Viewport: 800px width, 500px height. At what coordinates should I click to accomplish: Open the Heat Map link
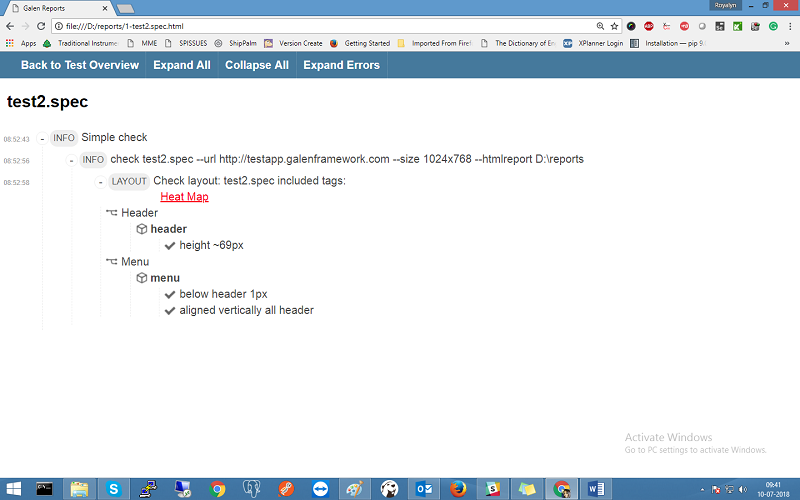[x=184, y=197]
